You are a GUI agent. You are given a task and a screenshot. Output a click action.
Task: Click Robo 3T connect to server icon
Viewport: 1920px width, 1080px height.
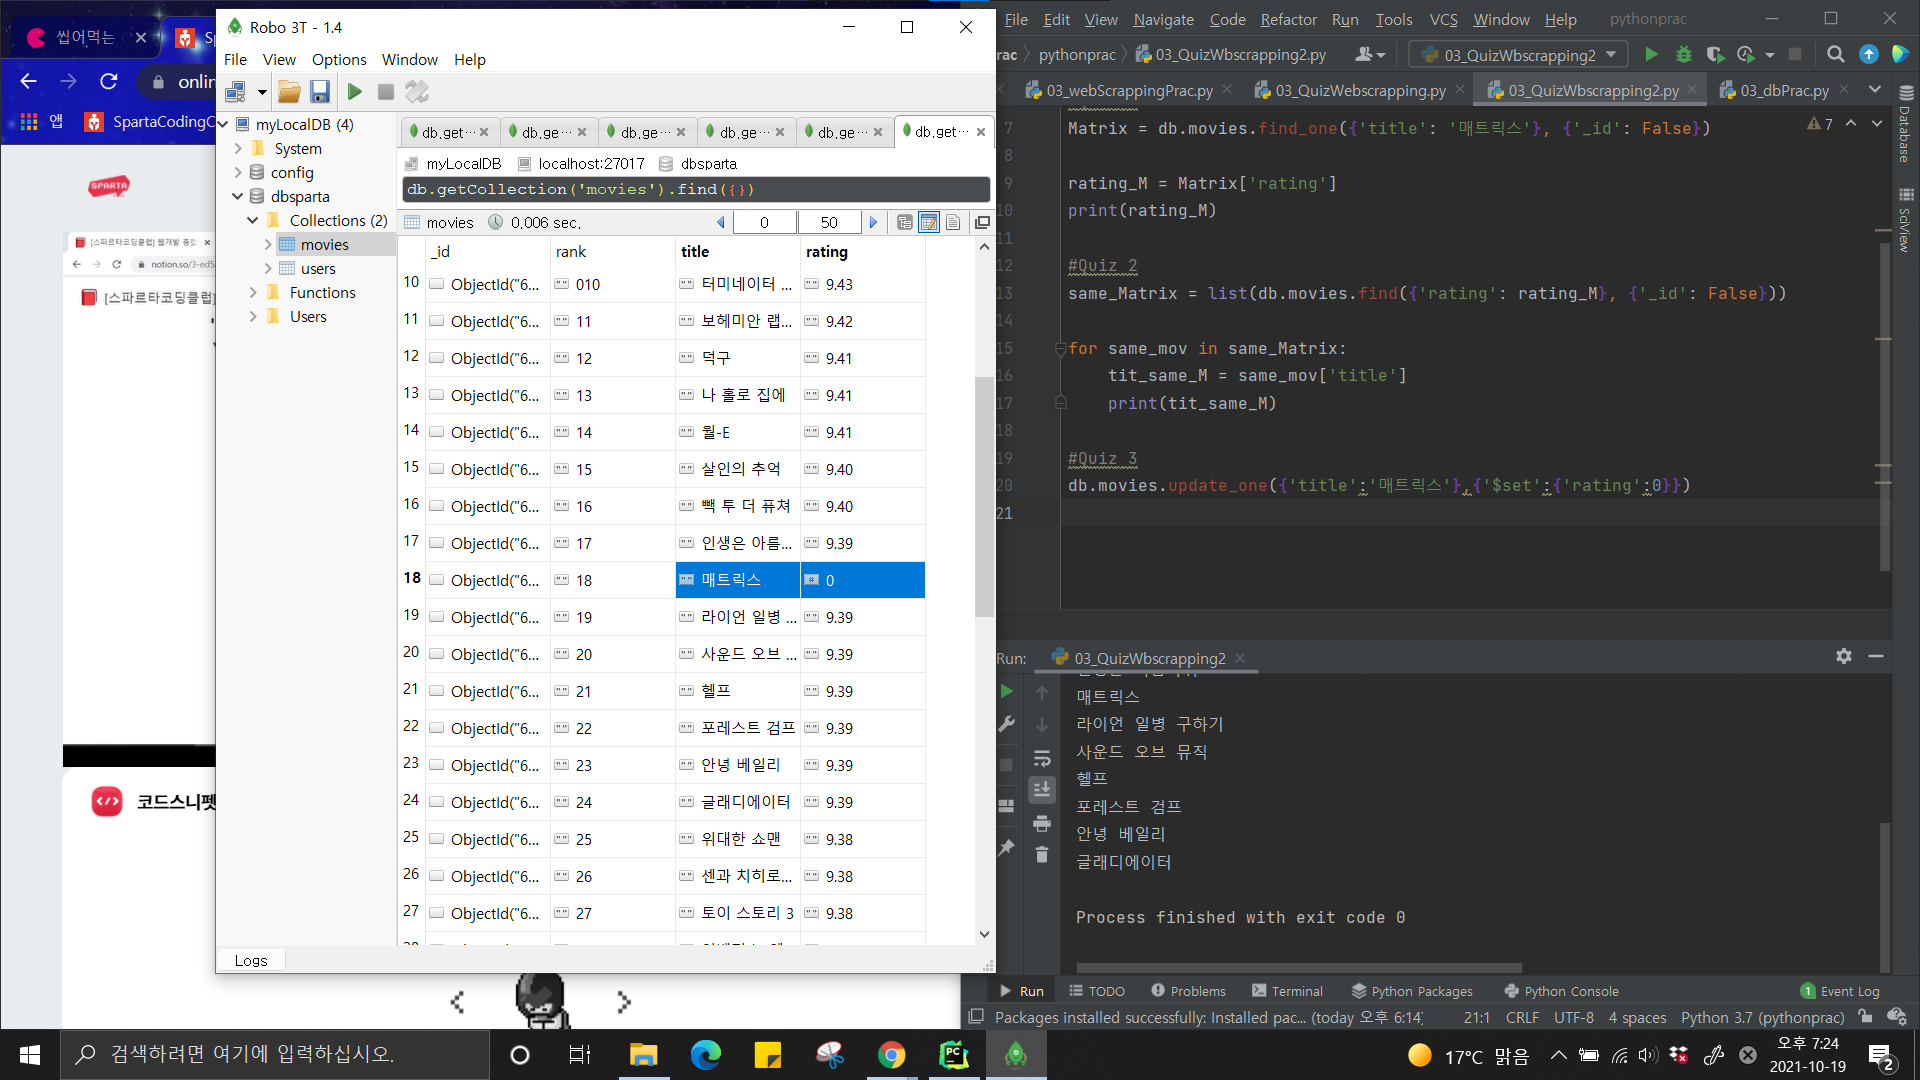pos(236,92)
